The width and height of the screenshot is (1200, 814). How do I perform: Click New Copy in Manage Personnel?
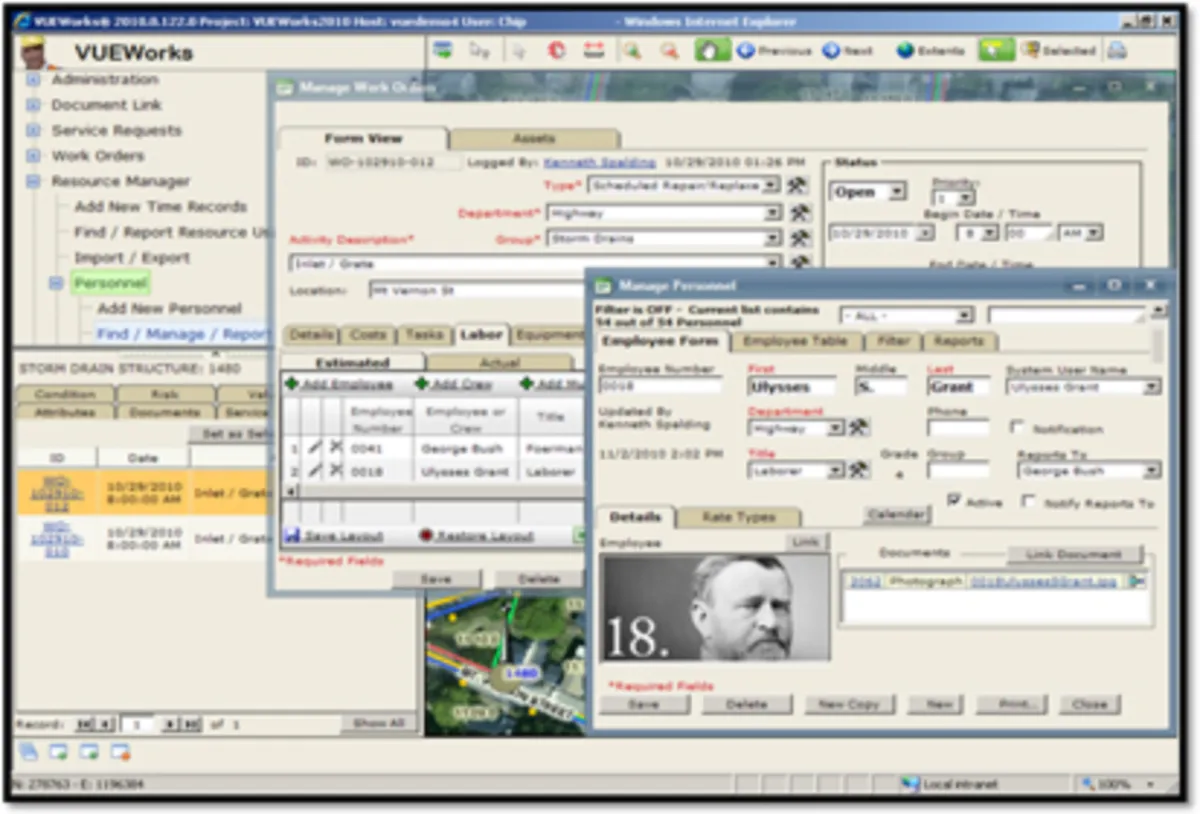pos(849,704)
